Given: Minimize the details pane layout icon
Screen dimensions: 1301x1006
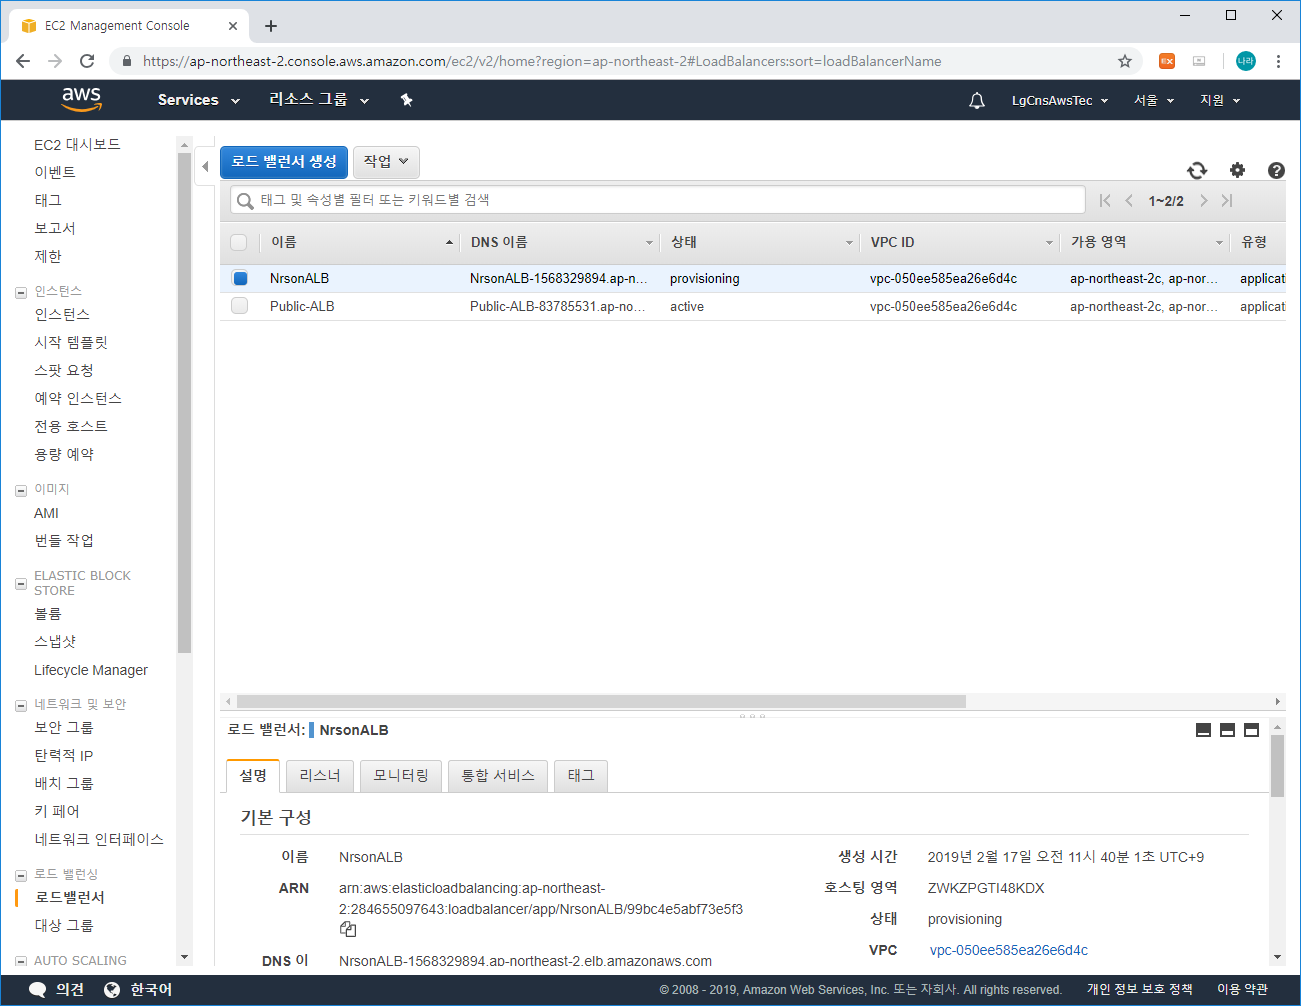Looking at the screenshot, I should (x=1204, y=730).
